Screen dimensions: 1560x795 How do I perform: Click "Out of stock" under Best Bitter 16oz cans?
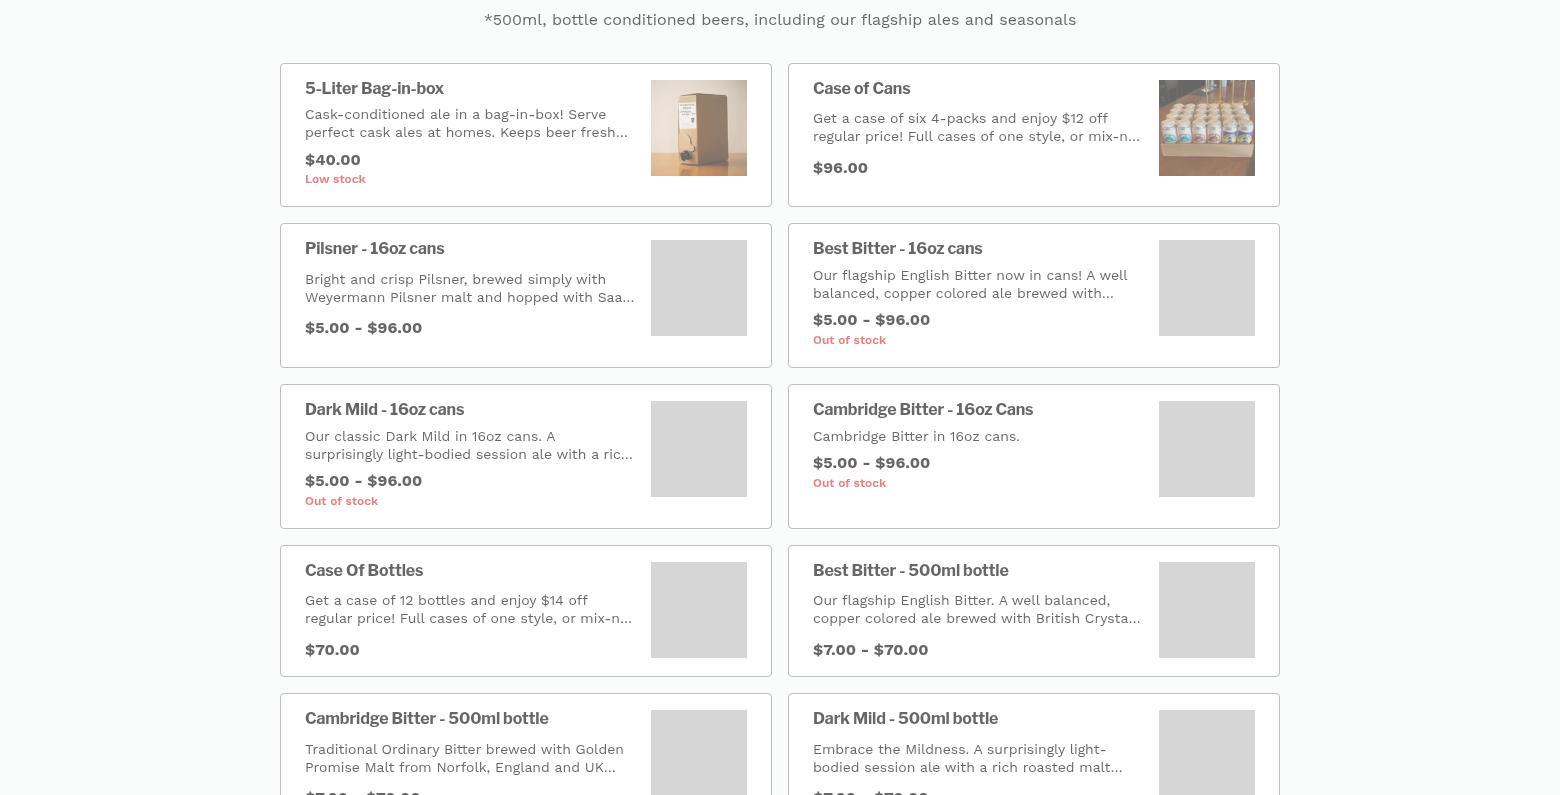(849, 340)
